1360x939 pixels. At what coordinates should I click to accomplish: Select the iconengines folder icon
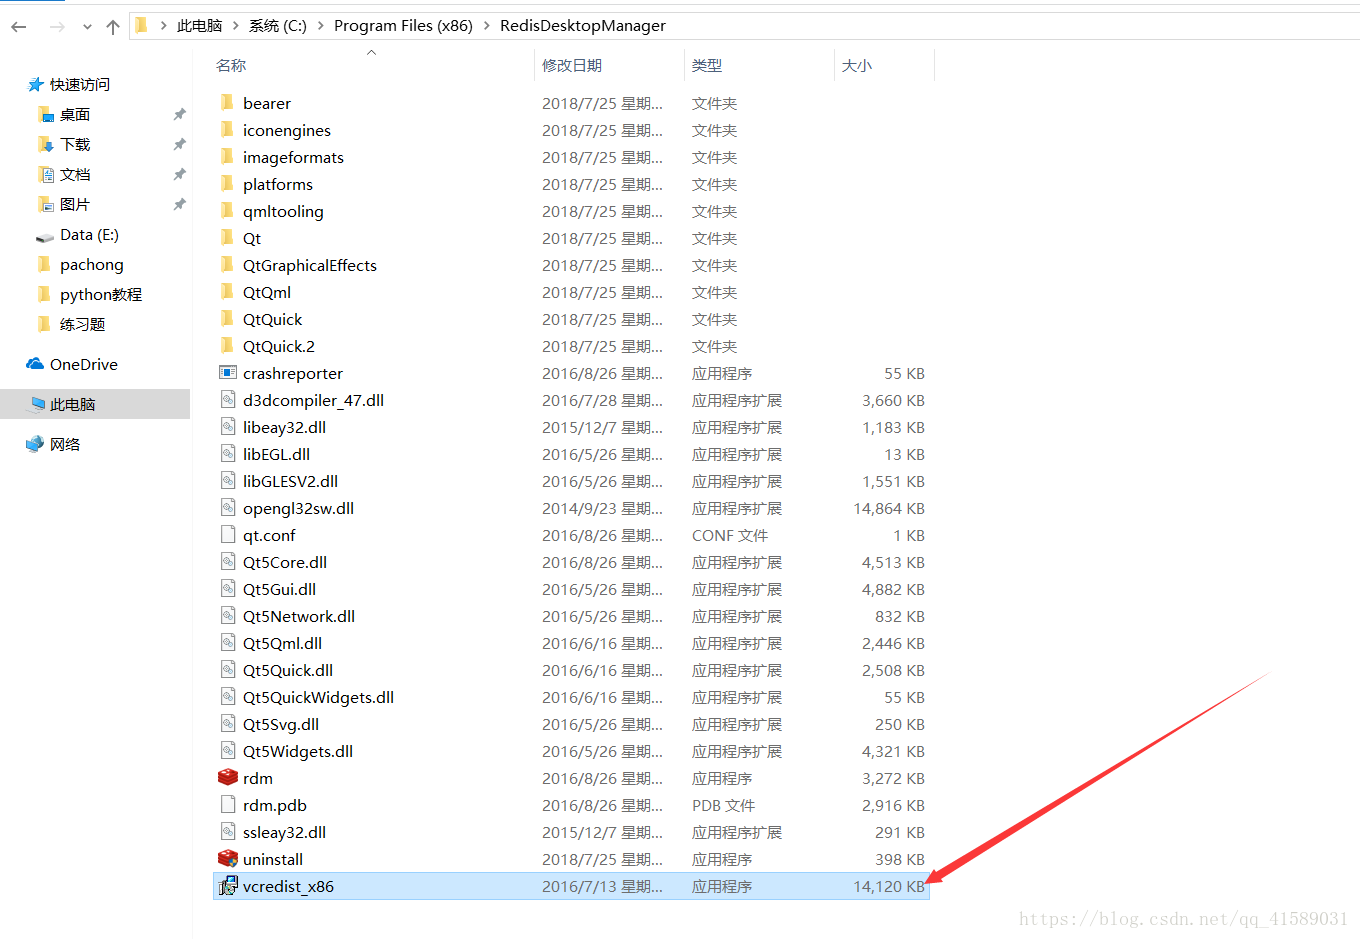pyautogui.click(x=227, y=129)
